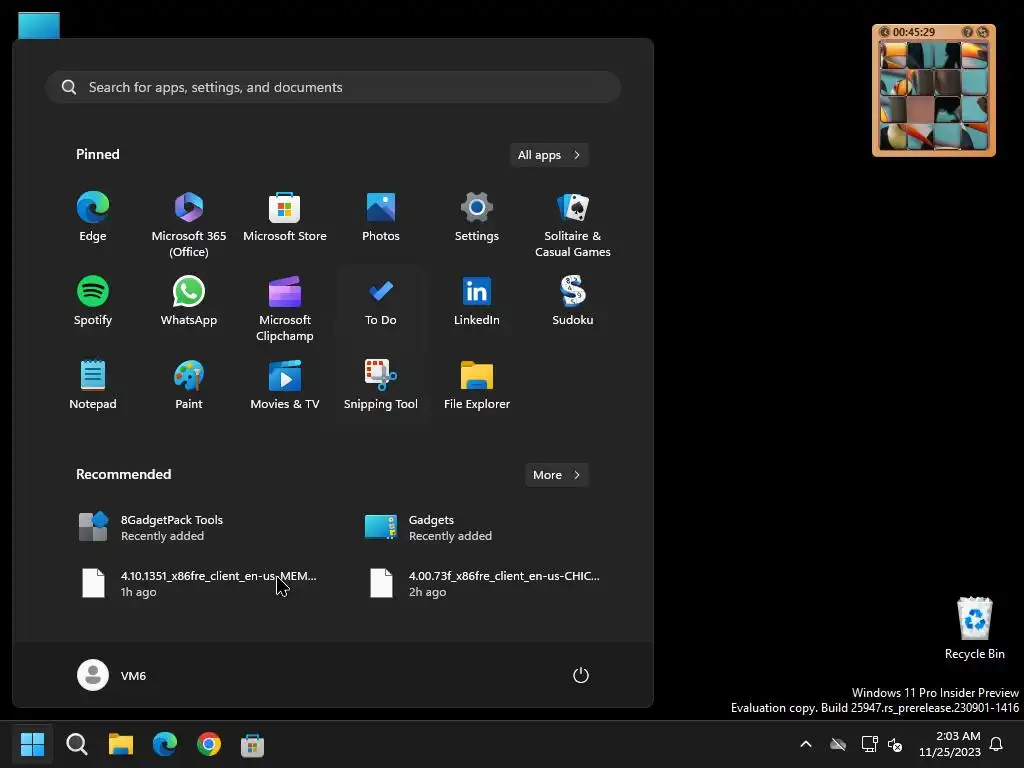Open the Photos app
Viewport: 1024px width, 768px height.
coord(381,217)
